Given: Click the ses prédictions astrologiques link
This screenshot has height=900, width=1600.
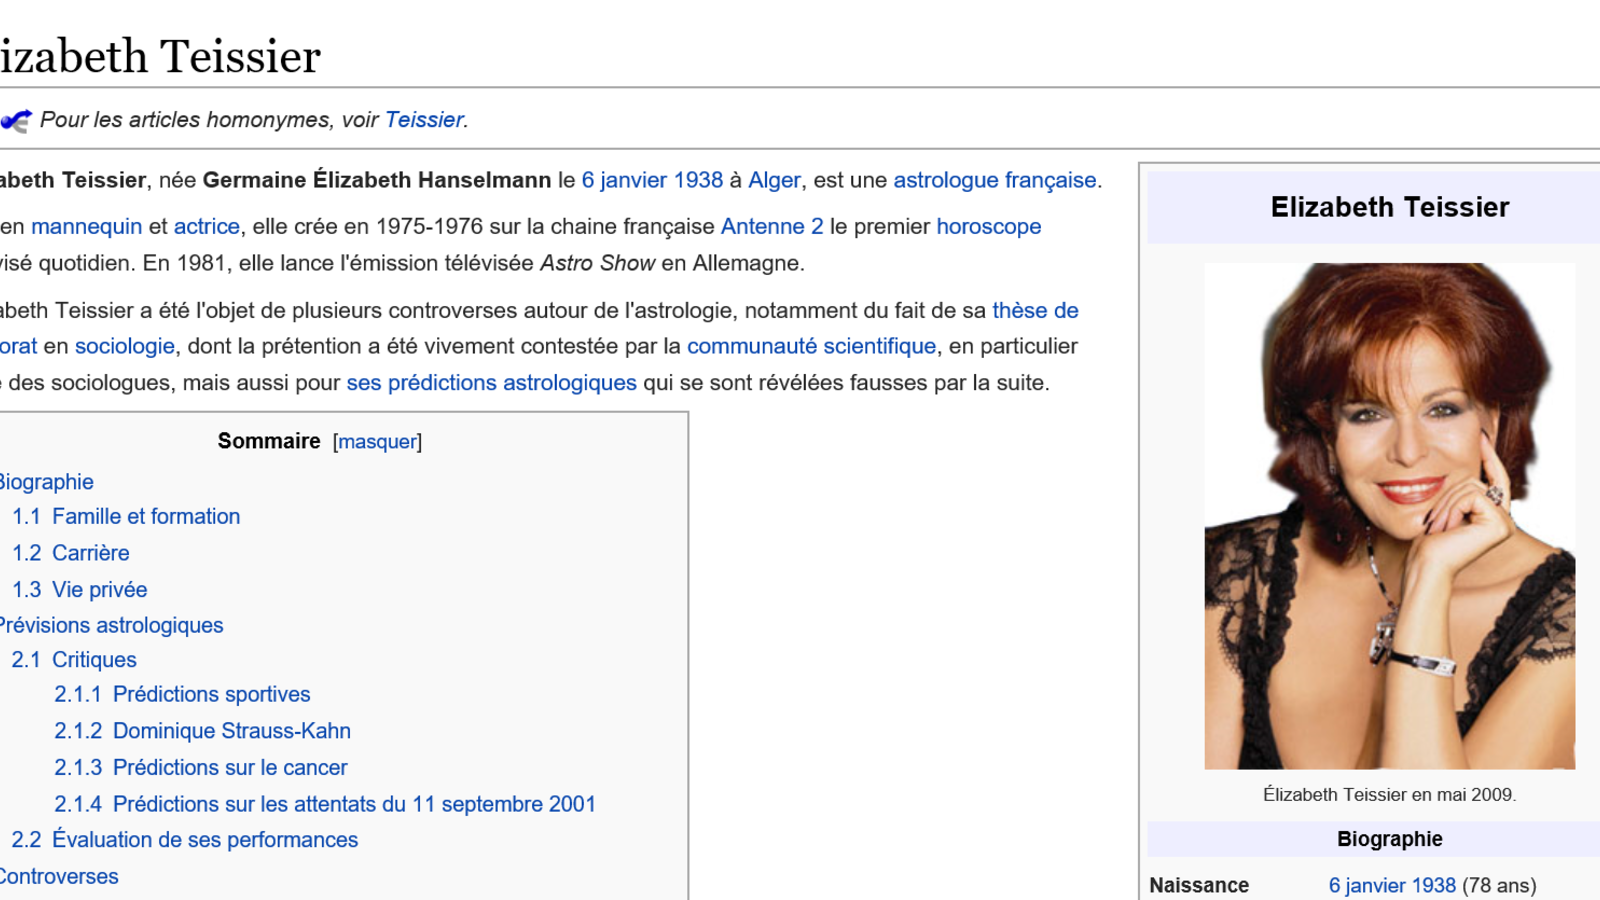Looking at the screenshot, I should (491, 383).
